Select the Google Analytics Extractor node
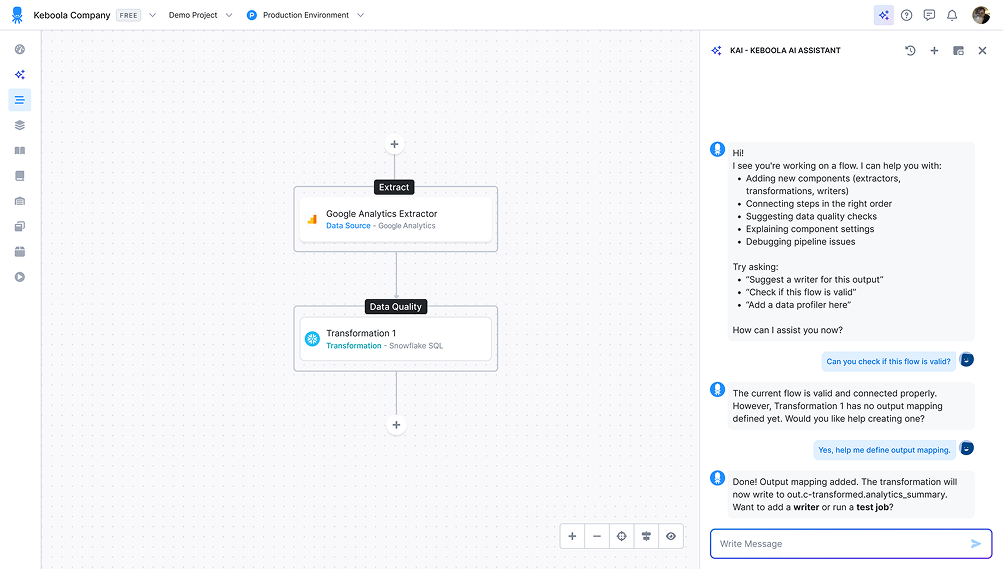This screenshot has height=569, width=1003. coord(396,219)
